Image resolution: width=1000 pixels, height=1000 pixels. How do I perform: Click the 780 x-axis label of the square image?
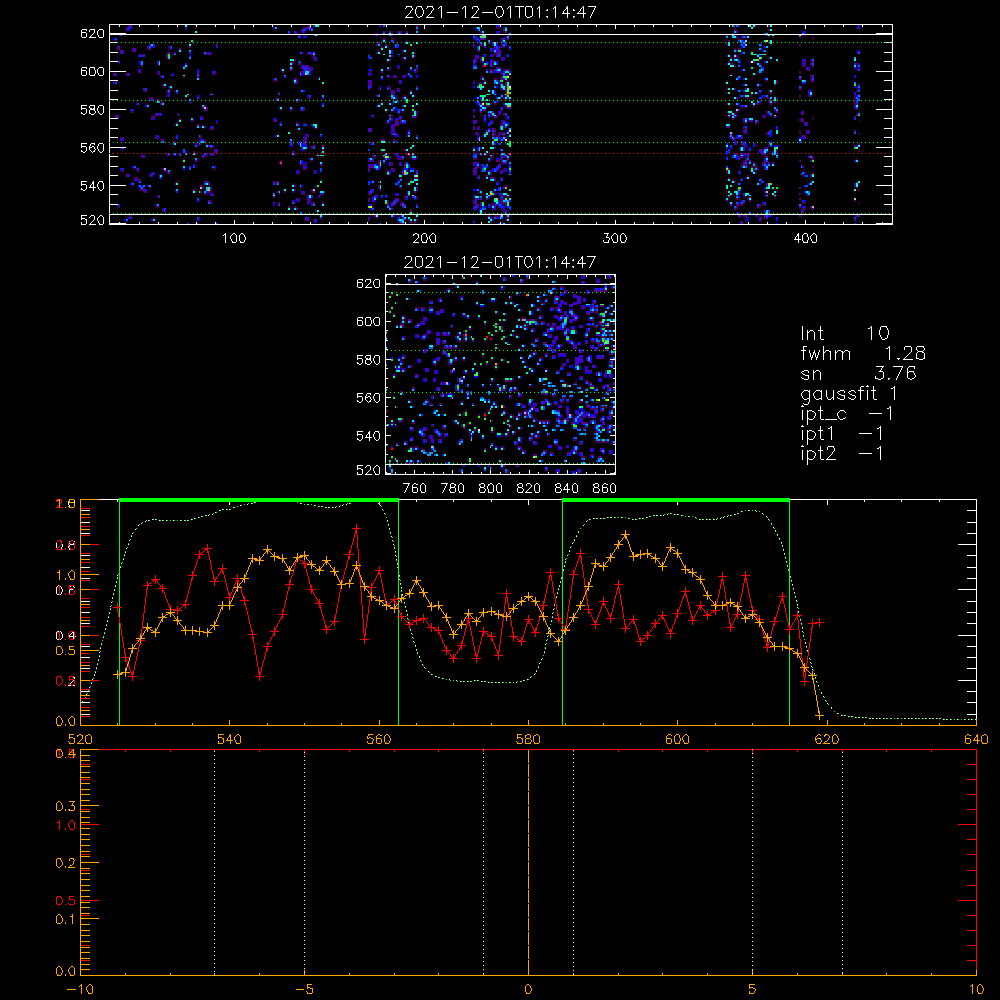[453, 489]
